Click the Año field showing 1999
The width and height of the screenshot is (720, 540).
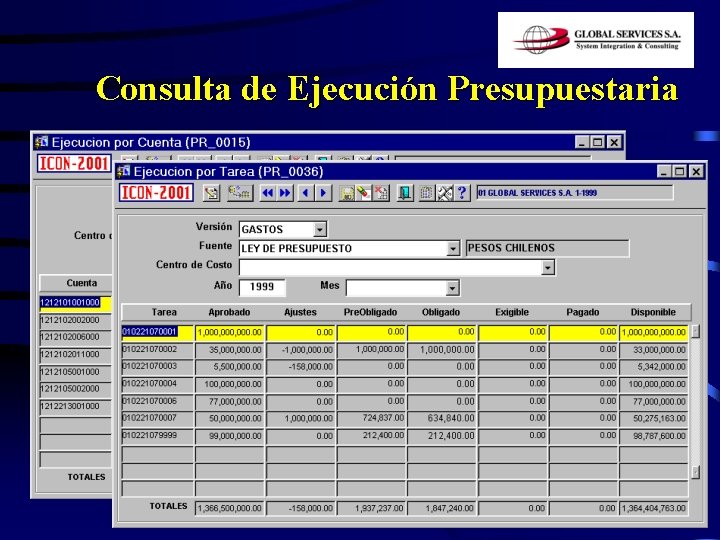click(262, 287)
